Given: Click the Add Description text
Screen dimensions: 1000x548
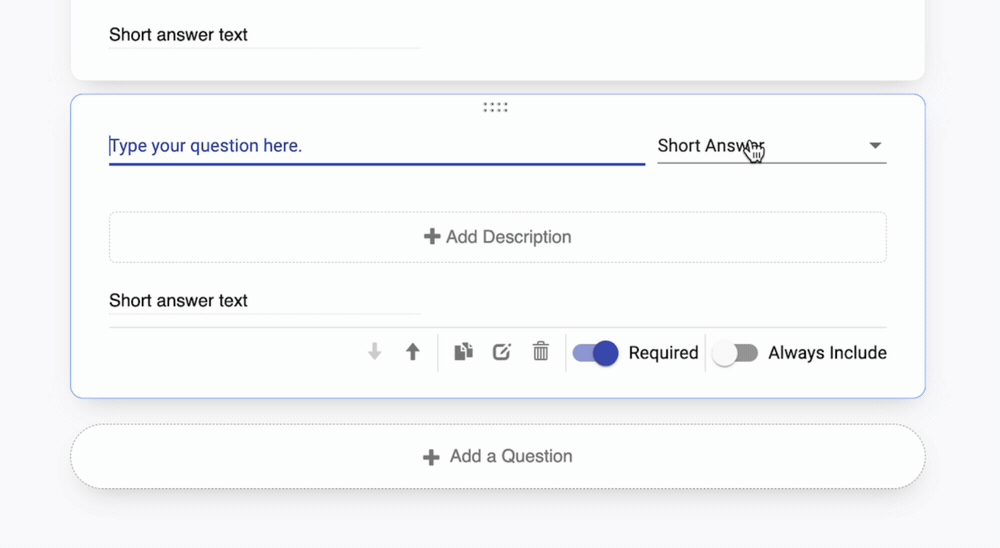Looking at the screenshot, I should [x=508, y=237].
